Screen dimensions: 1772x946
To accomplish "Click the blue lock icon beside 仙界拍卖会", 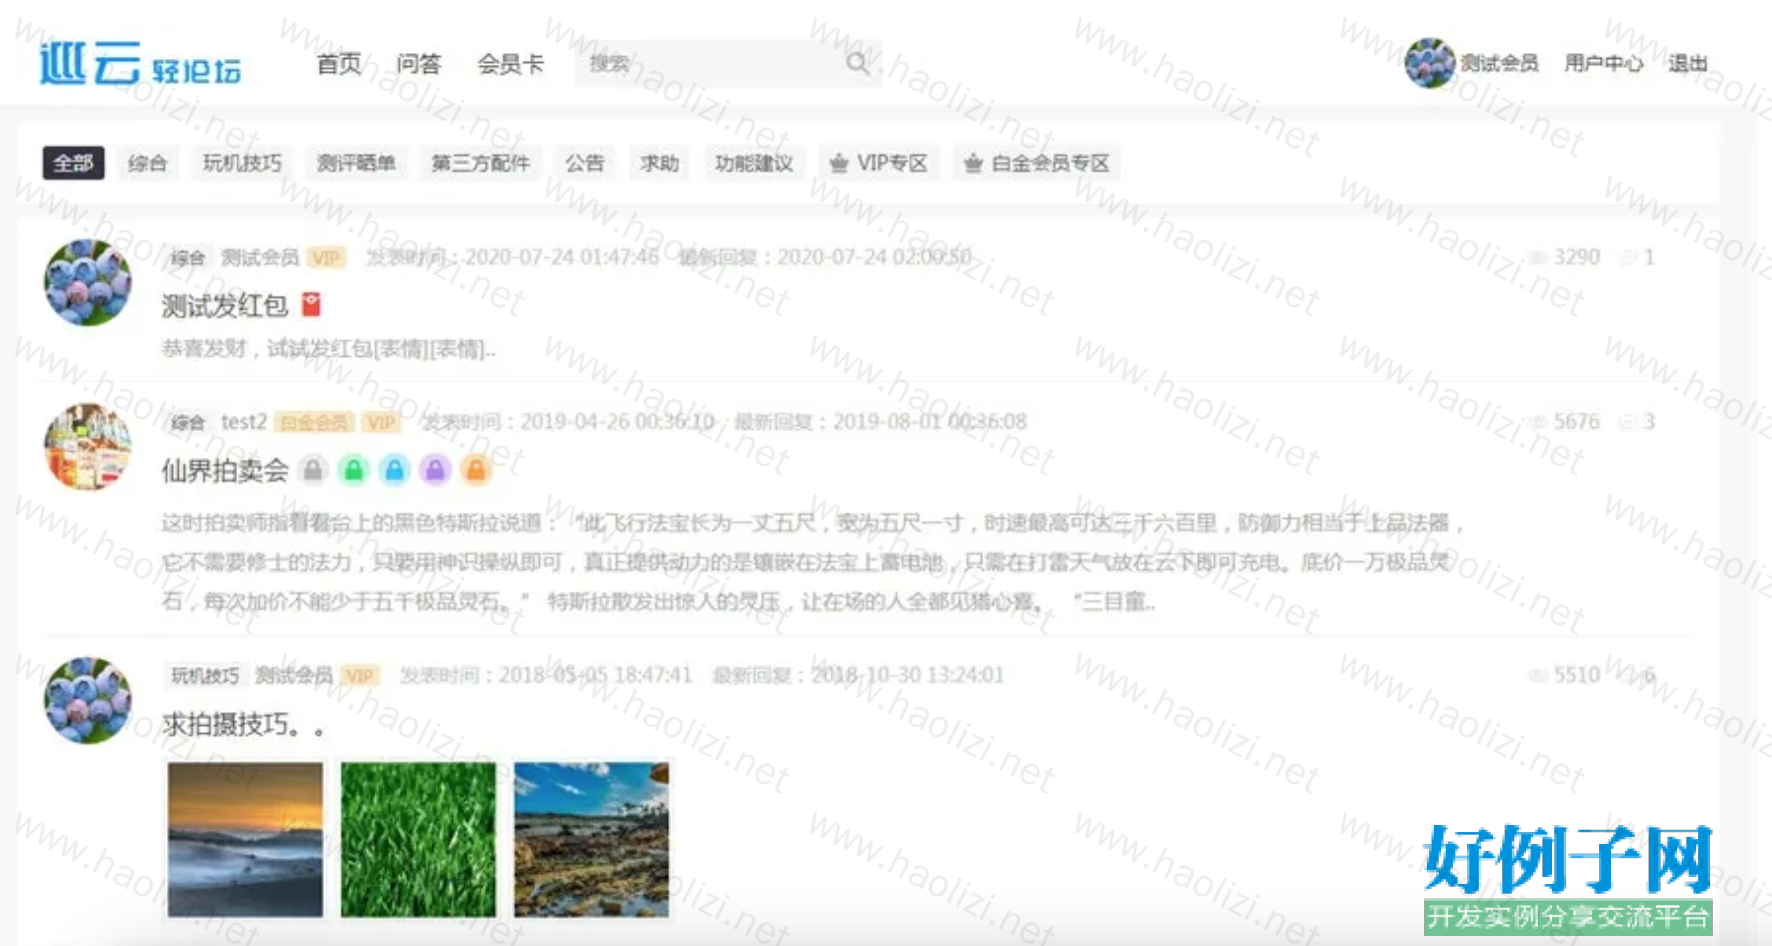I will pyautogui.click(x=395, y=470).
